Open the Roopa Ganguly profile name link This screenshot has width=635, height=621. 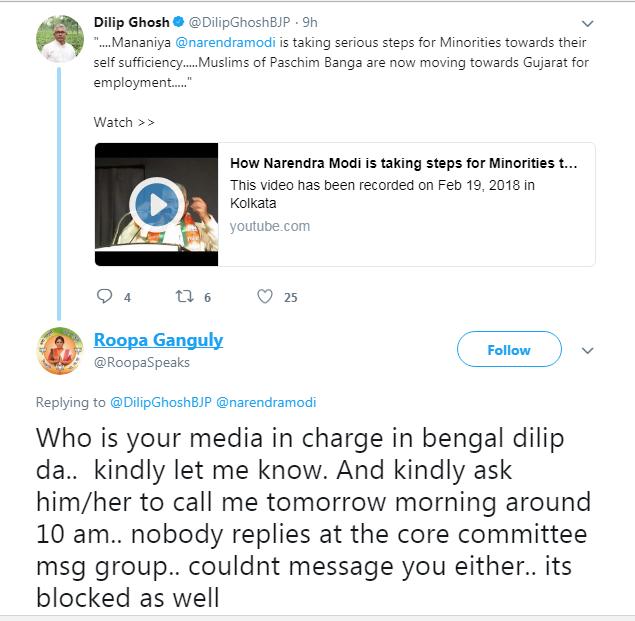click(158, 340)
